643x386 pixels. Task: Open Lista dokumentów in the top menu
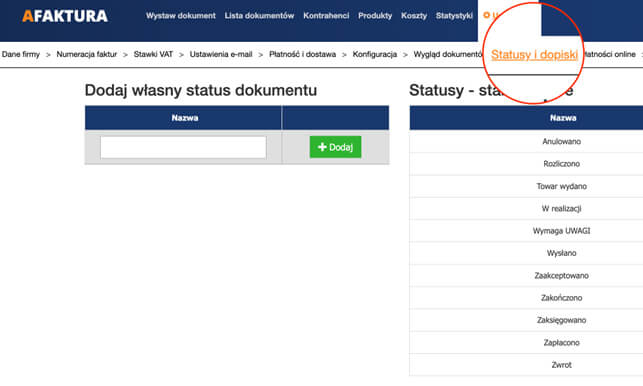coord(259,16)
